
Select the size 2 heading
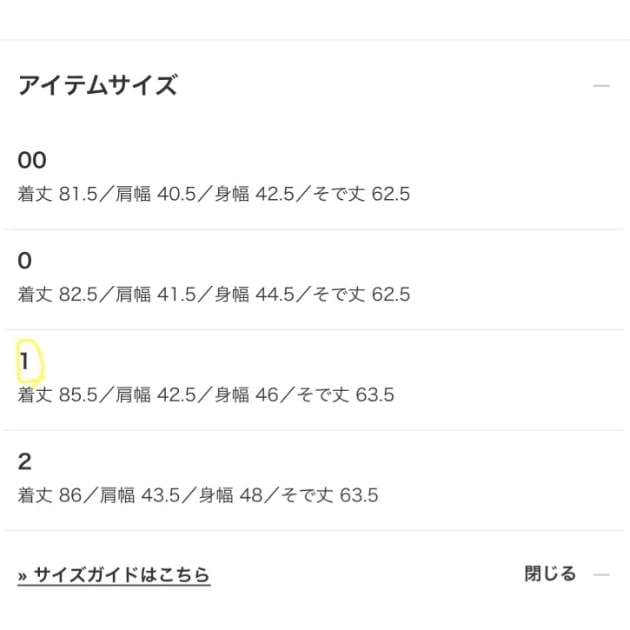click(25, 462)
